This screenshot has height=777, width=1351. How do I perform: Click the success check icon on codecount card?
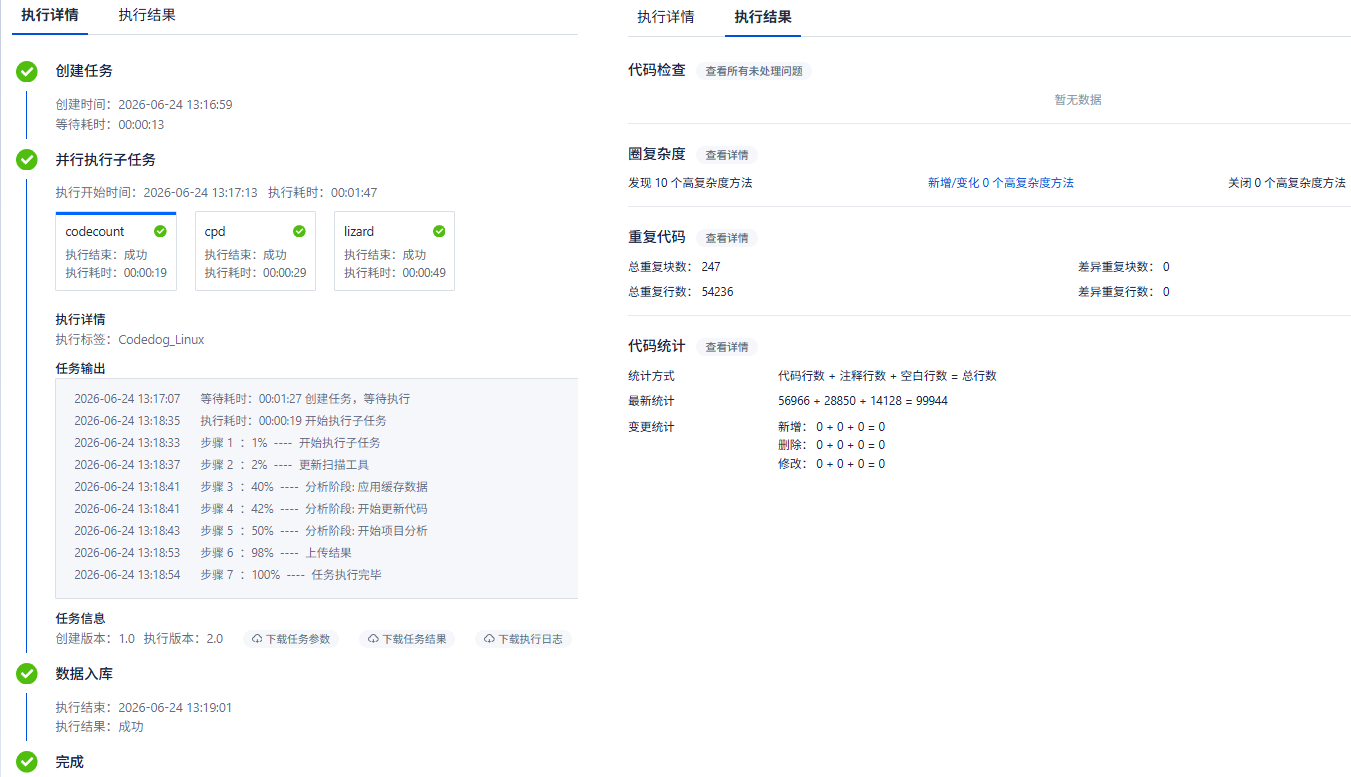pyautogui.click(x=160, y=231)
